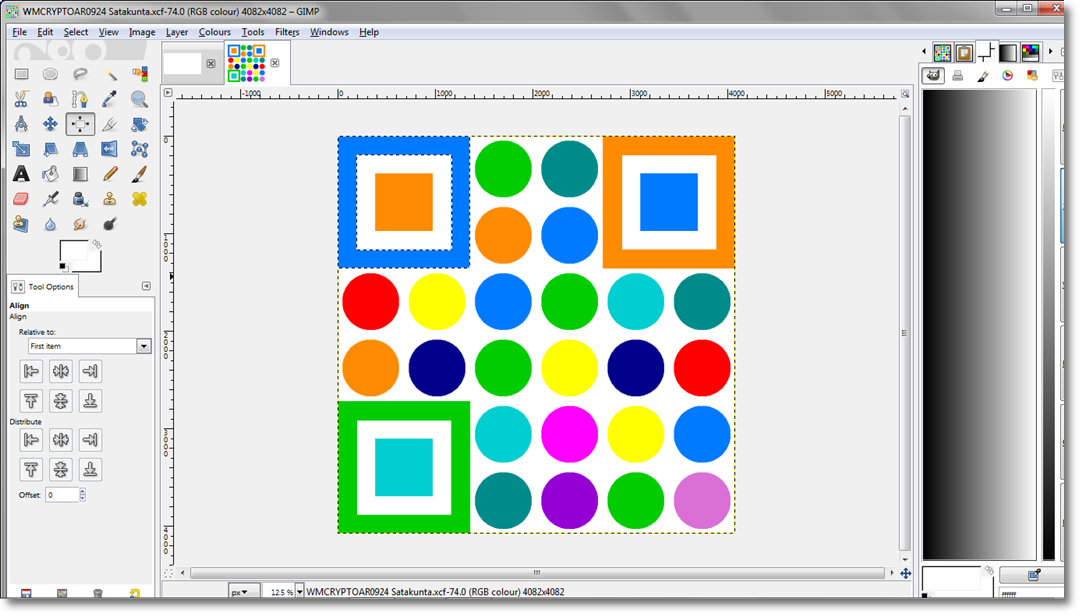Select the Cage Transform tool
Image resolution: width=1080 pixels, height=615 pixels.
139,149
